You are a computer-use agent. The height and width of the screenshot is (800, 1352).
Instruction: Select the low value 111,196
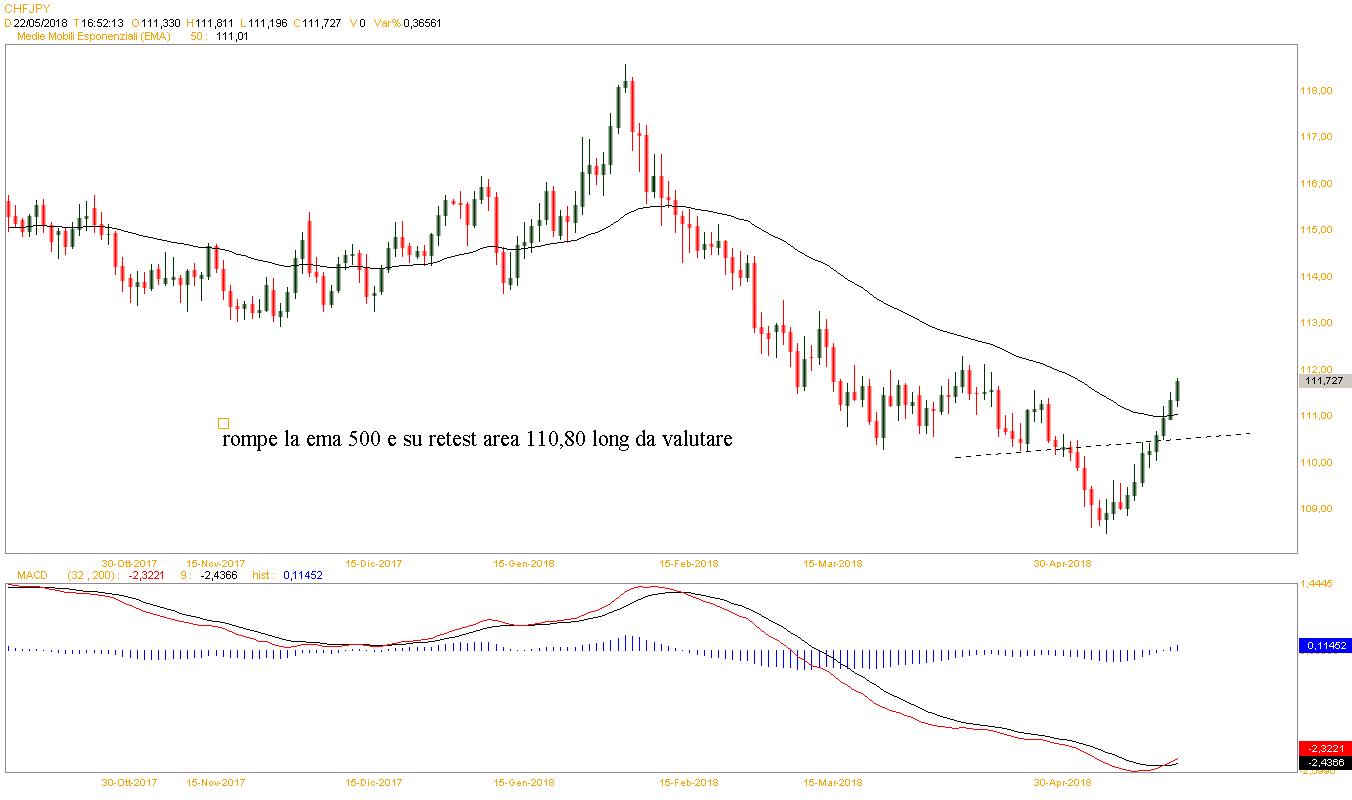point(266,22)
